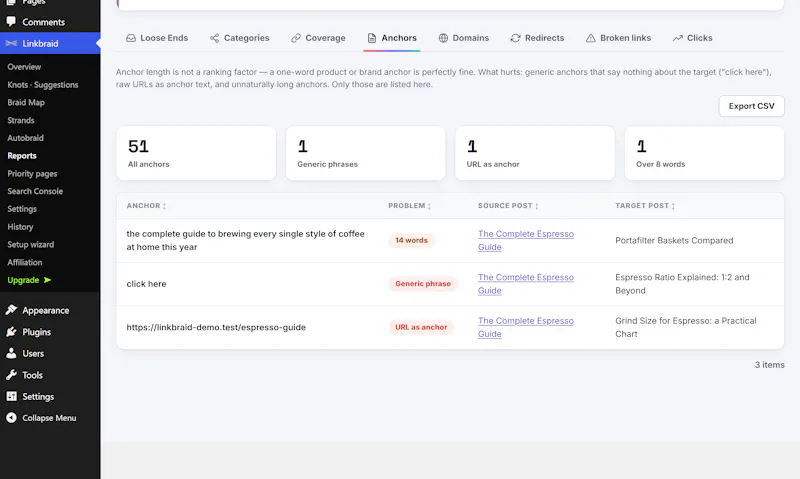The height and width of the screenshot is (479, 800).
Task: Click the Categories share-node icon
Action: (x=214, y=38)
